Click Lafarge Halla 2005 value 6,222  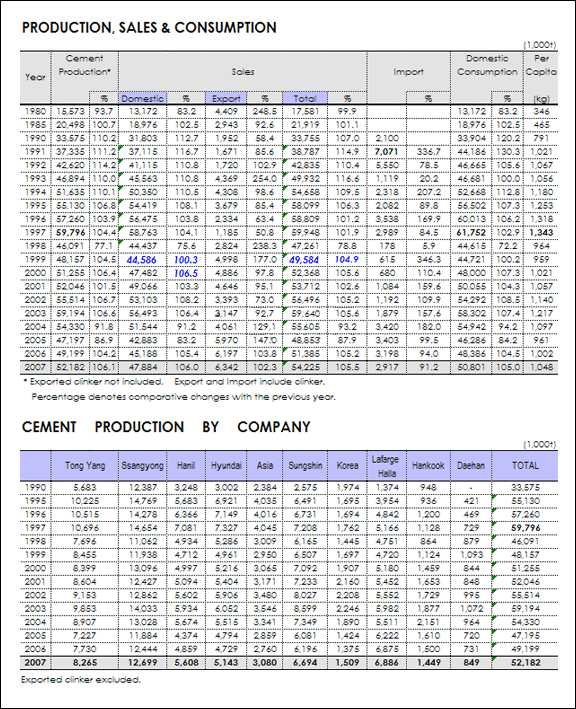(387, 635)
